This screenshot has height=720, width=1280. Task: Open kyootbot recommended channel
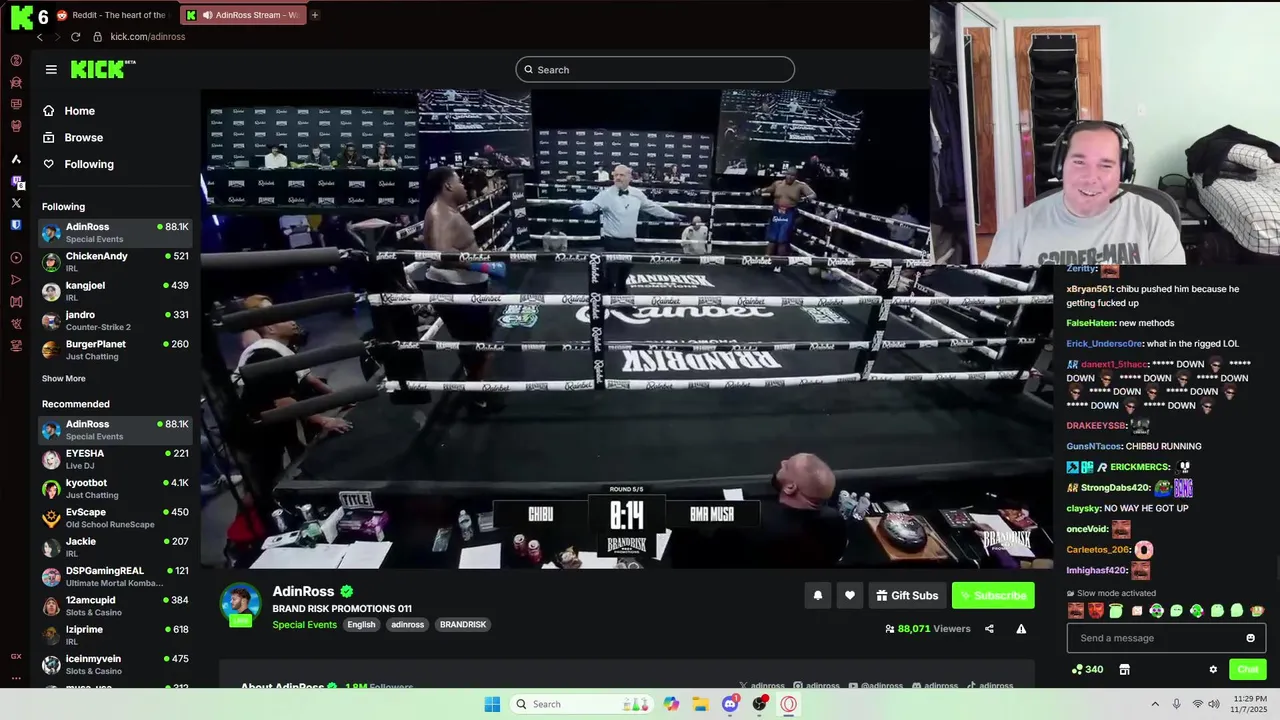(115, 488)
